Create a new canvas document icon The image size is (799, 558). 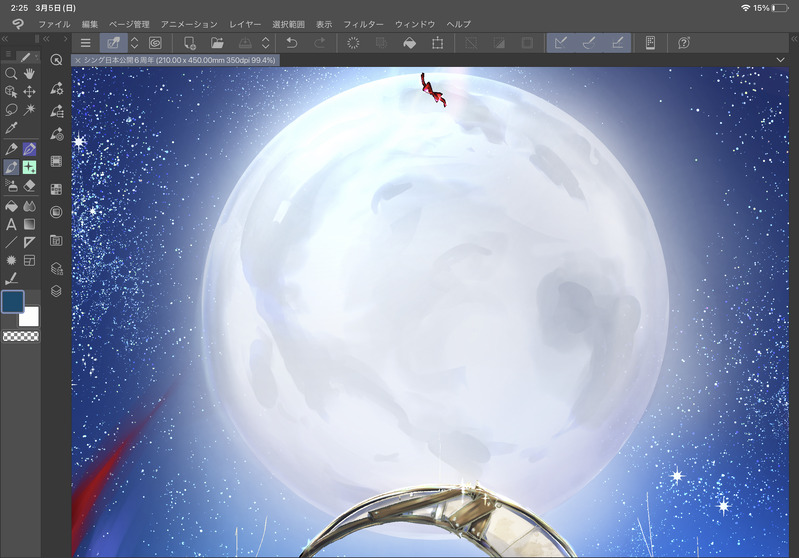(x=190, y=43)
